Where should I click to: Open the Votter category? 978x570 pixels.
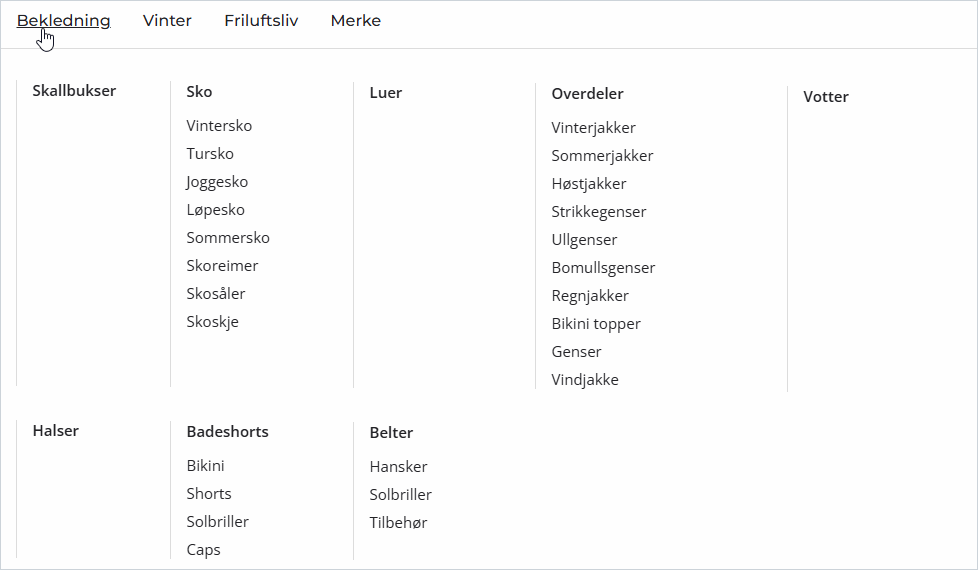[x=826, y=97]
